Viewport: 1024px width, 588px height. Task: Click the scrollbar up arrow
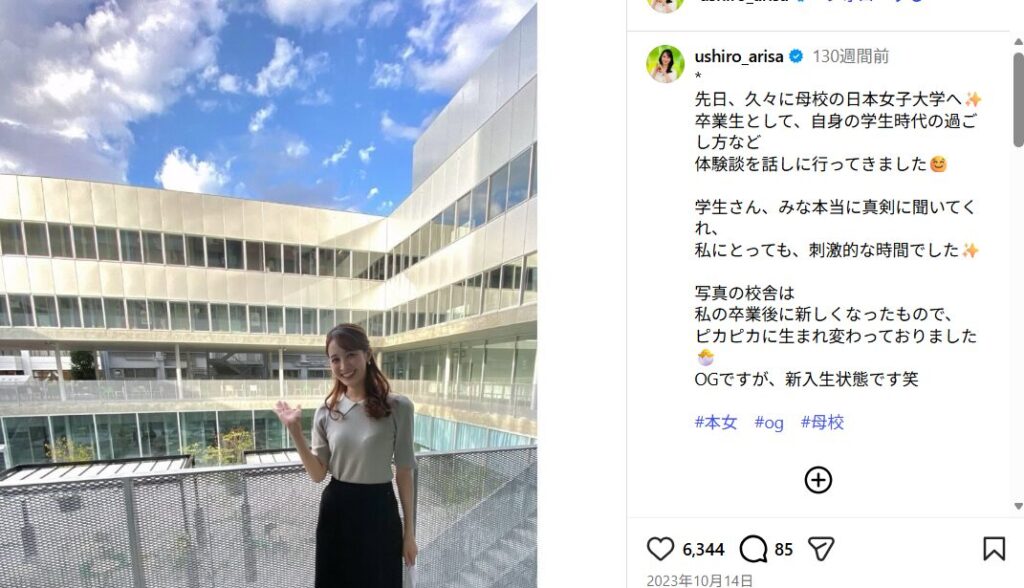(x=1018, y=41)
